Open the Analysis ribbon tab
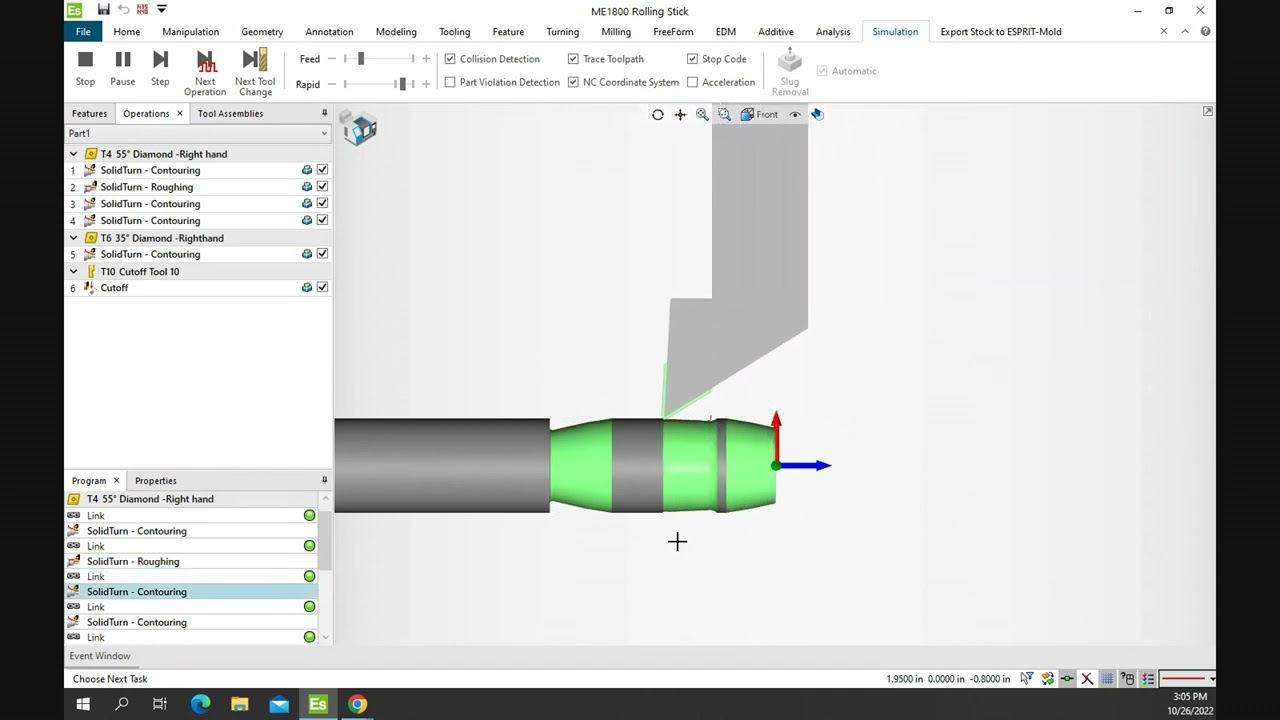This screenshot has width=1280, height=720. click(833, 32)
